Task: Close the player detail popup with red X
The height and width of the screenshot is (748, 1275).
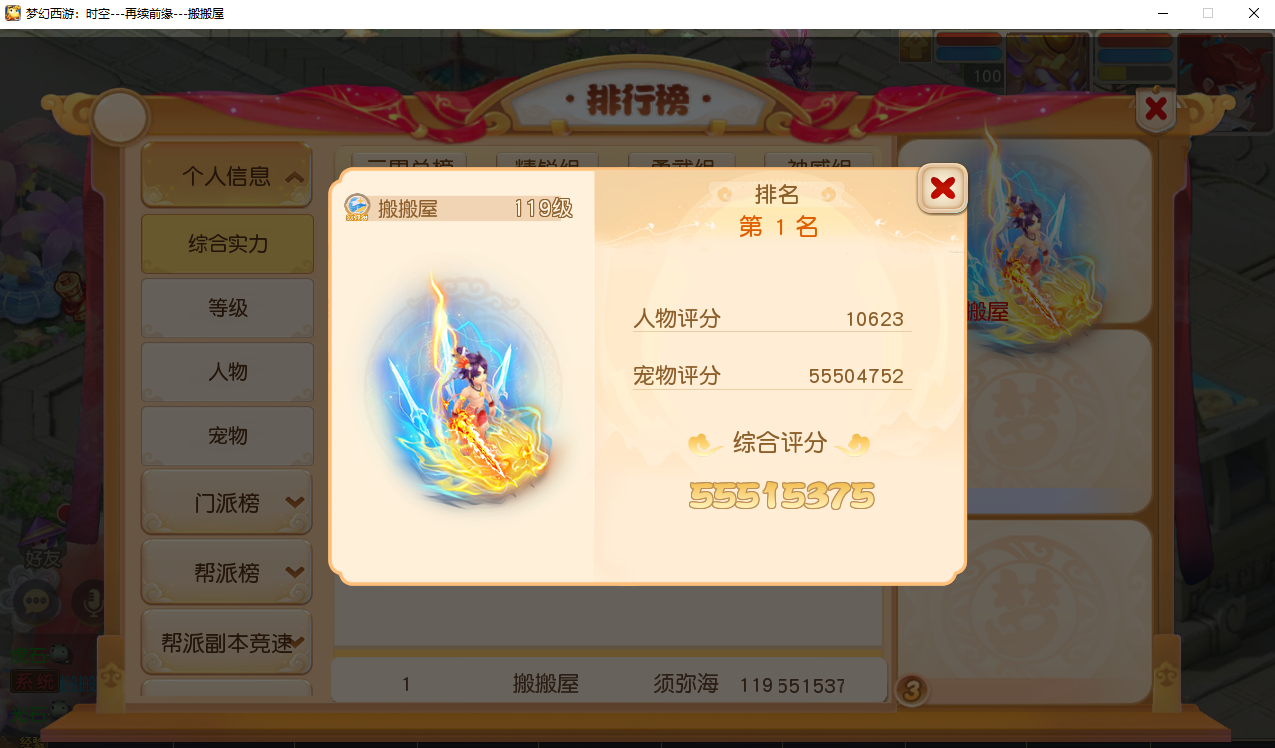Action: 942,188
